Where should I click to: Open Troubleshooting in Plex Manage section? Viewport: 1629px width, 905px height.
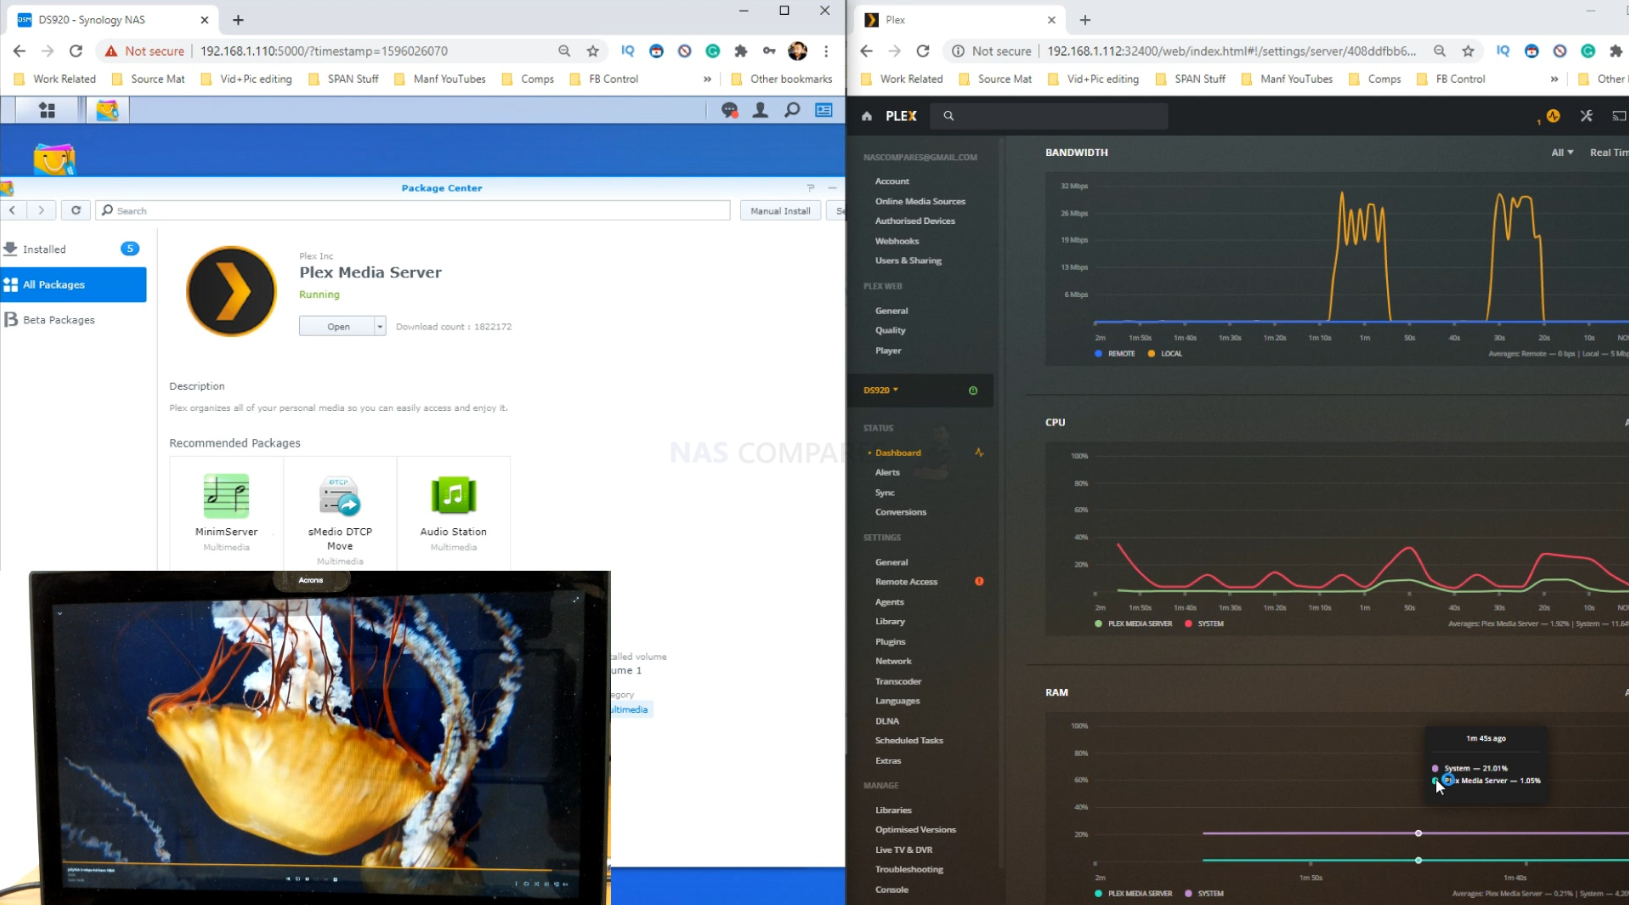(909, 870)
